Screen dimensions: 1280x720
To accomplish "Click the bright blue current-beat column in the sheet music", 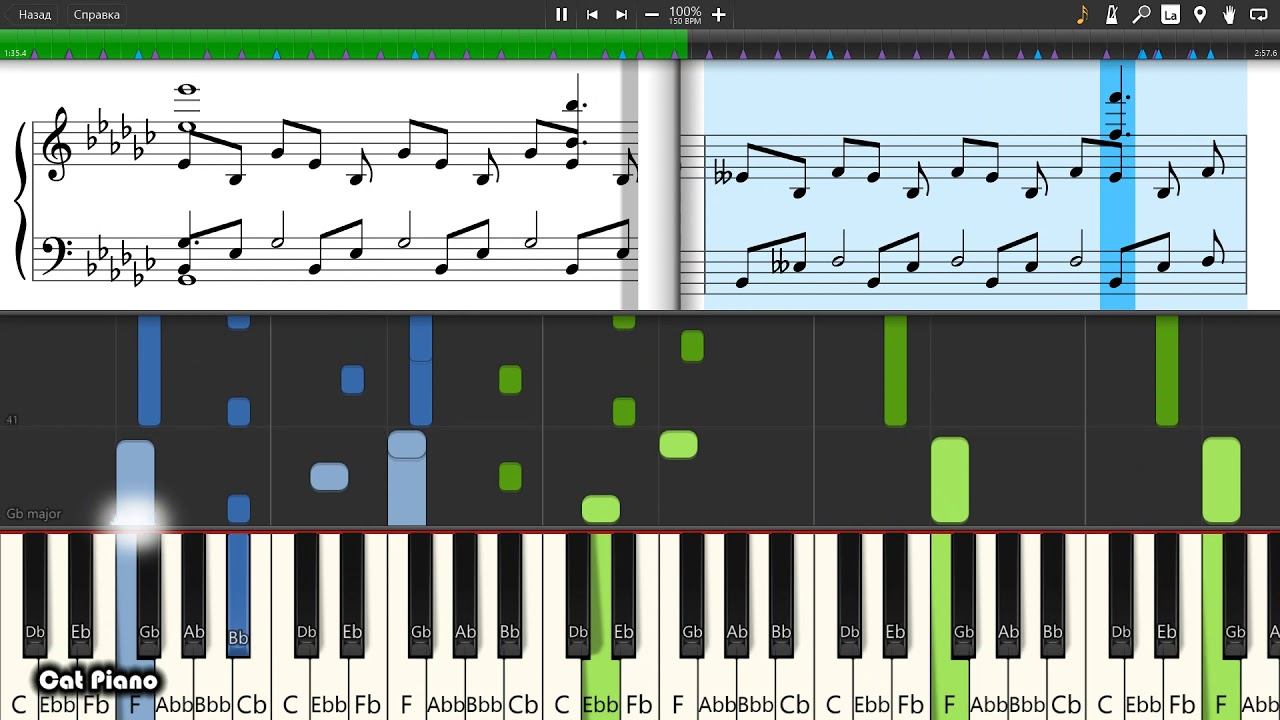I will (x=1117, y=185).
